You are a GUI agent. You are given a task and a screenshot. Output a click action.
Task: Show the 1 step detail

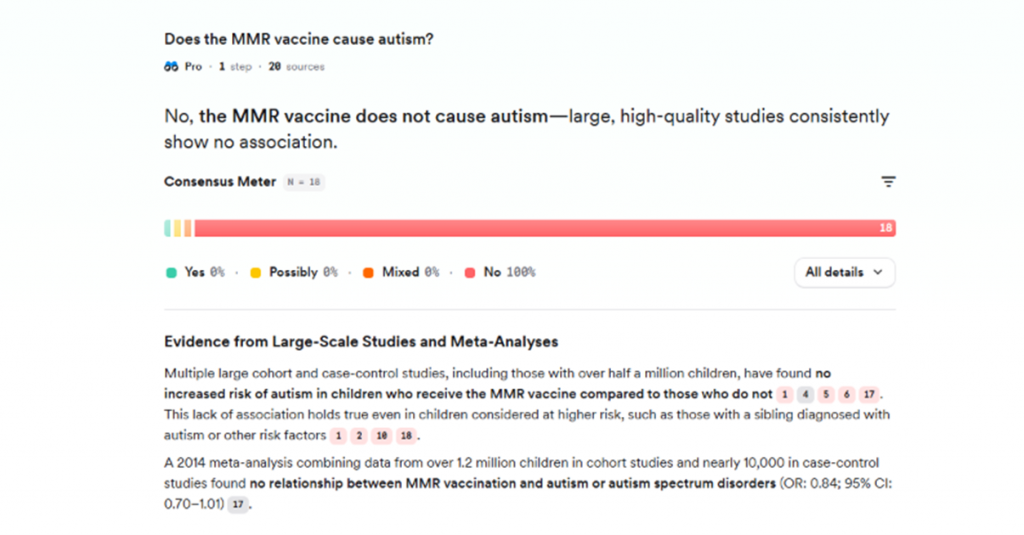tap(235, 67)
